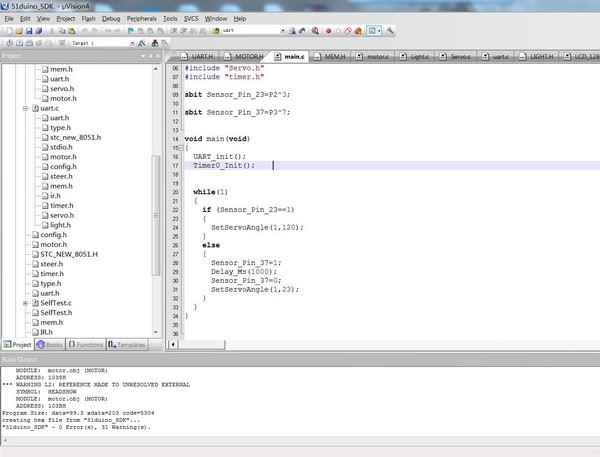Open the Flash menu
The width and height of the screenshot is (600, 457).
point(90,18)
